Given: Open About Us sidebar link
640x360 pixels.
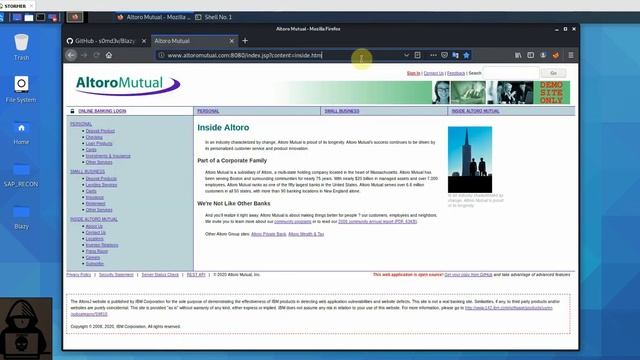Looking at the screenshot, I should pyautogui.click(x=94, y=226).
